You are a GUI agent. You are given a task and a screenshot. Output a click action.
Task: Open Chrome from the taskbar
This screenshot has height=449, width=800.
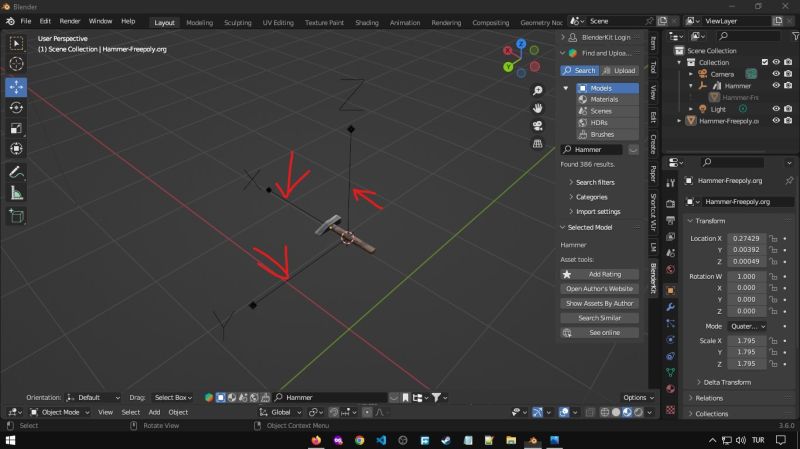360,440
